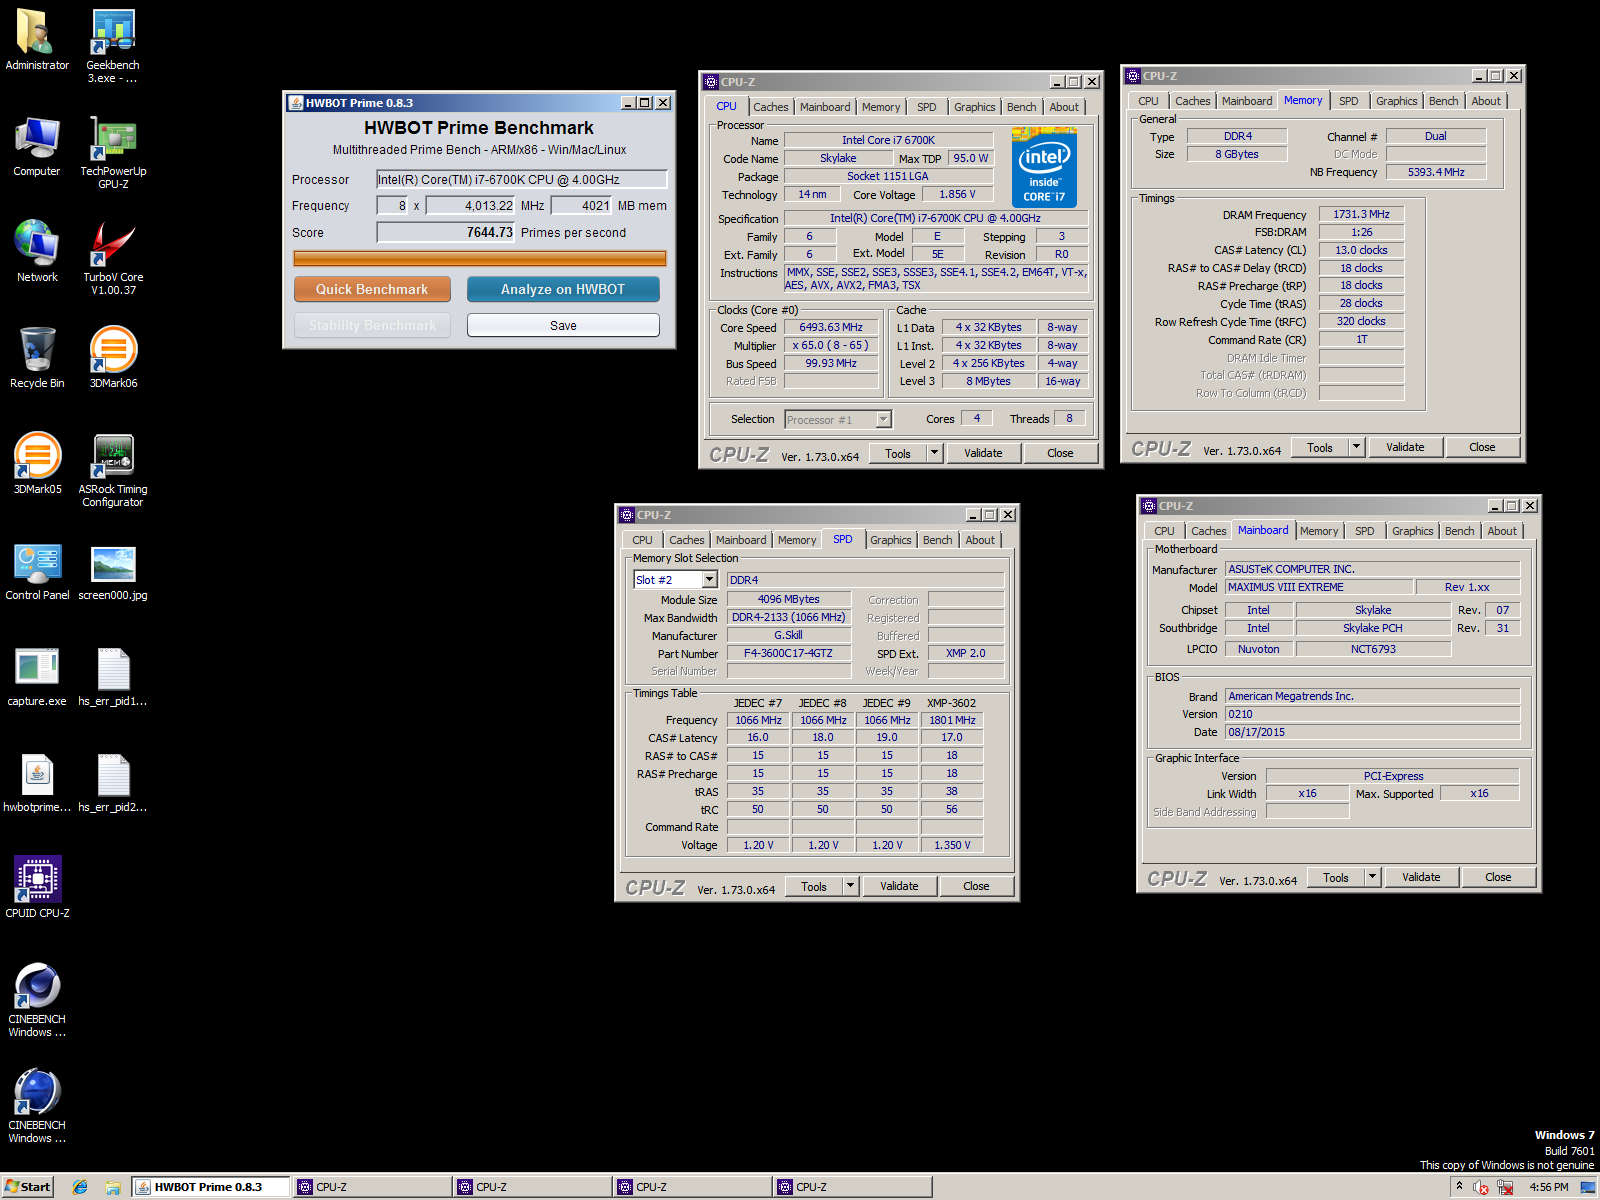Open Tools dropdown arrow in CPU tab window
The height and width of the screenshot is (1200, 1600).
click(934, 453)
